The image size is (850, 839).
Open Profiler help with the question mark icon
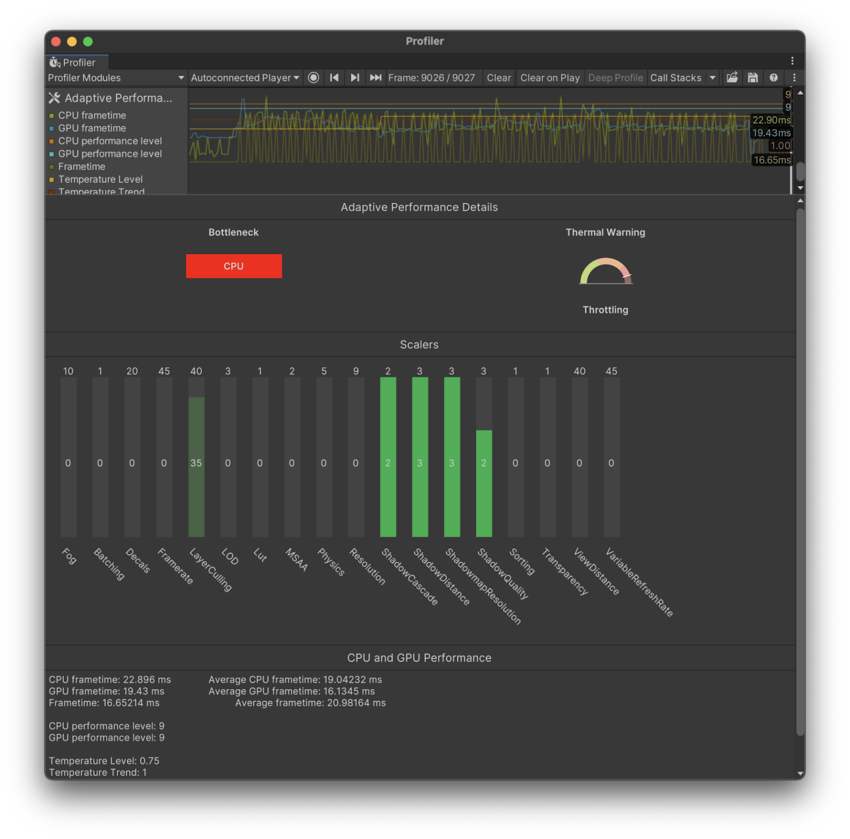(x=774, y=77)
